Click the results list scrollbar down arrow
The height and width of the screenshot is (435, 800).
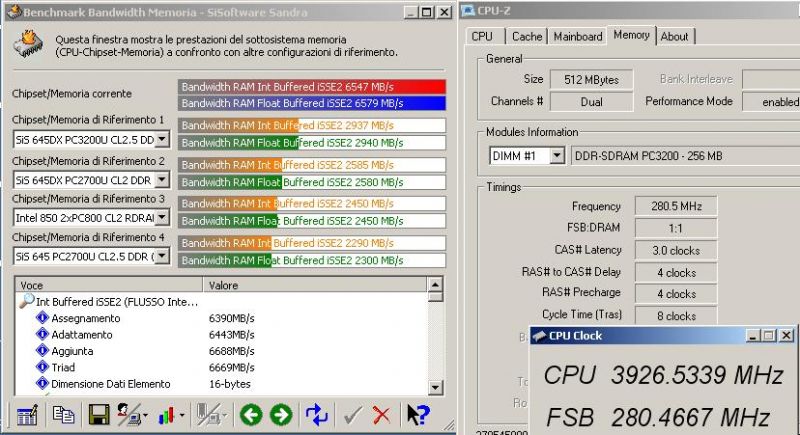(435, 388)
